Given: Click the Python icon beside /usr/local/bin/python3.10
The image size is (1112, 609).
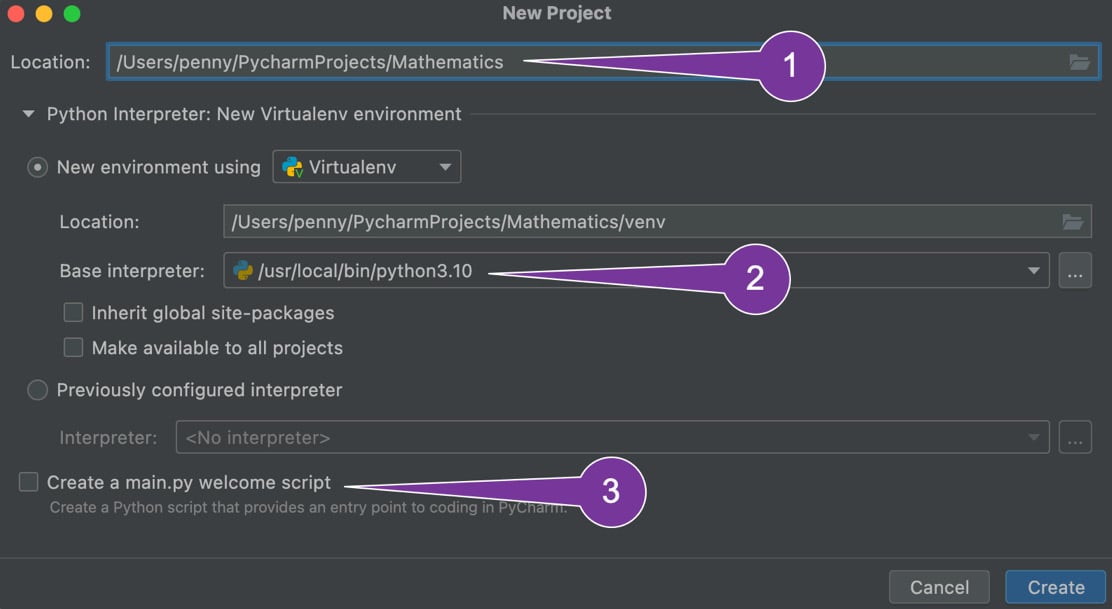Looking at the screenshot, I should pyautogui.click(x=243, y=271).
